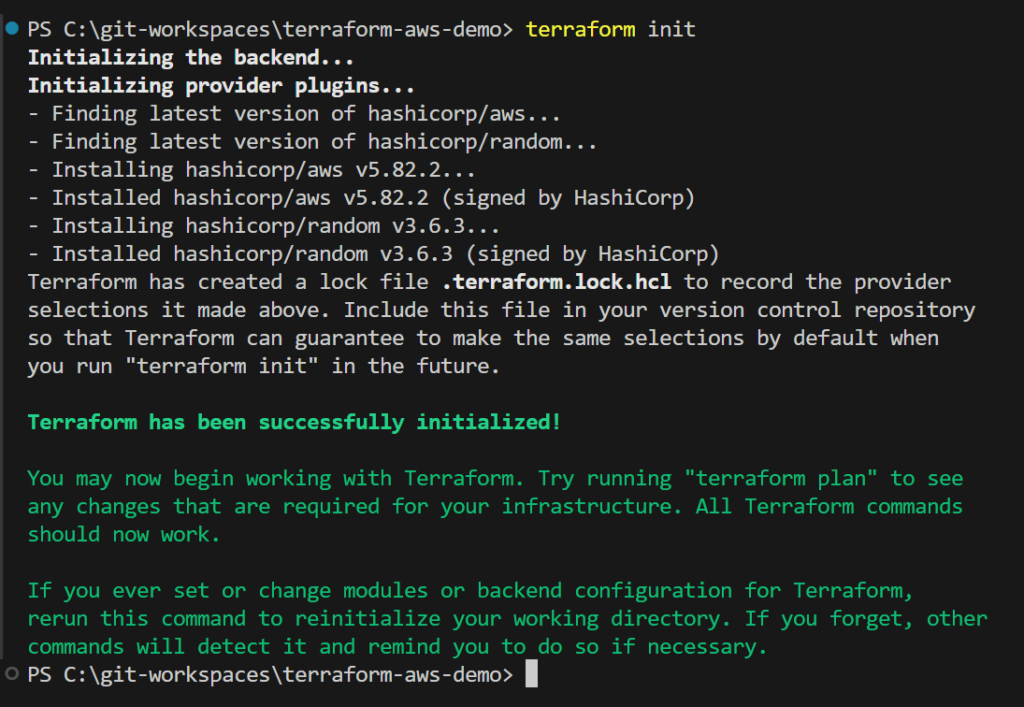Click 'If you ever set or change modules' line

(470, 591)
